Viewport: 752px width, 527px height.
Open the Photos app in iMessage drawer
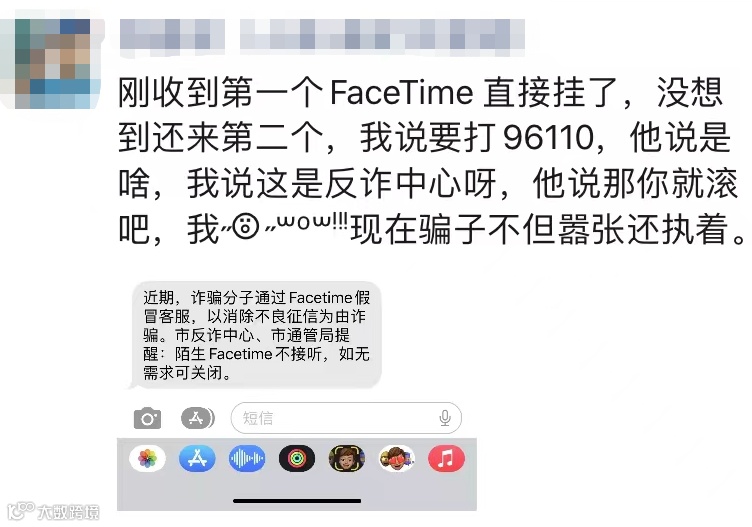pyautogui.click(x=147, y=458)
